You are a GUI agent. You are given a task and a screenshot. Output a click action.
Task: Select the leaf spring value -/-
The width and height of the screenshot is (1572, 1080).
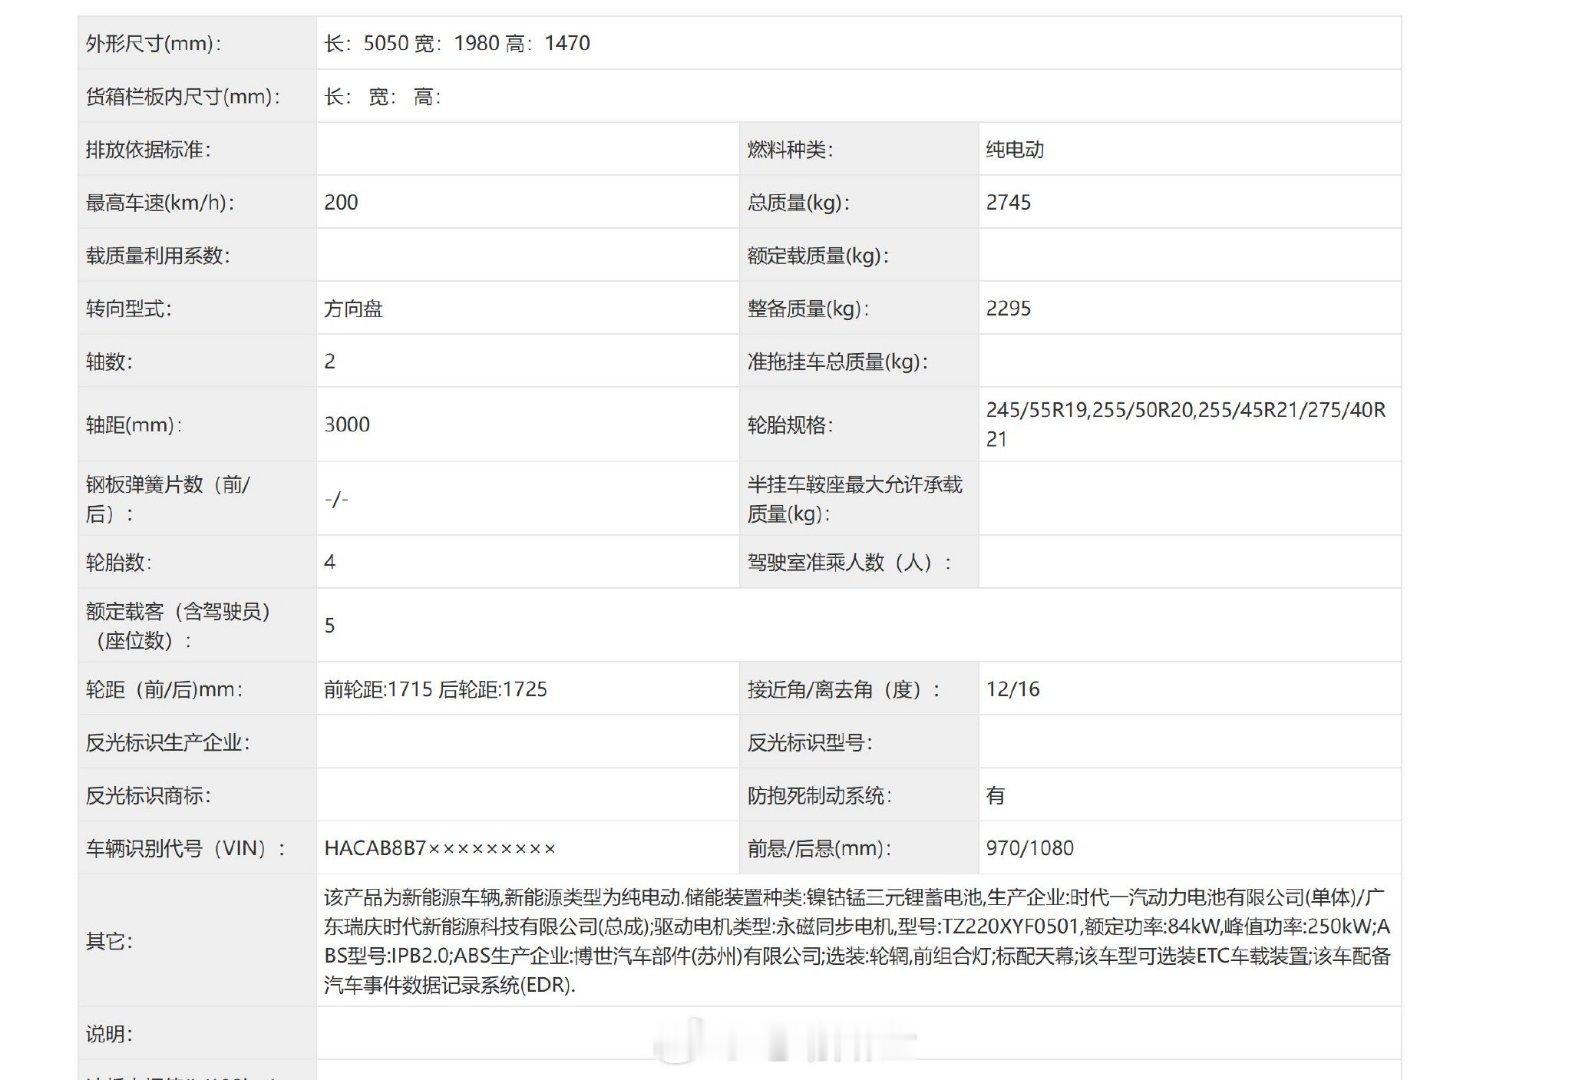336,498
